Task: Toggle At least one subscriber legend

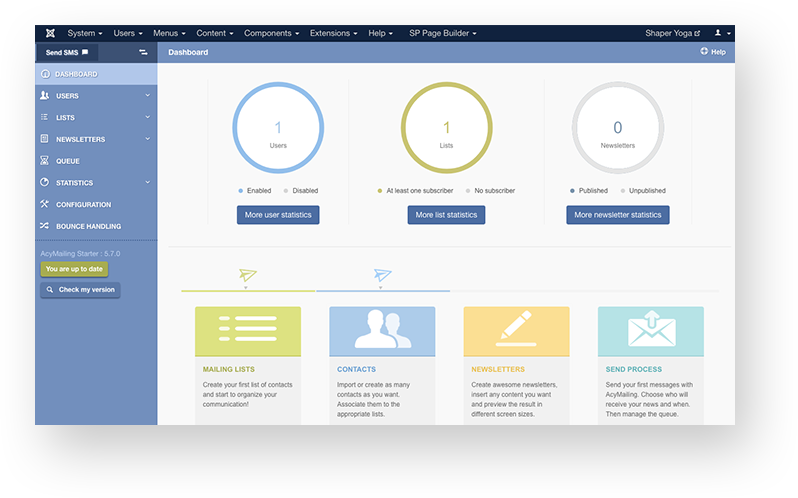Action: tap(415, 191)
